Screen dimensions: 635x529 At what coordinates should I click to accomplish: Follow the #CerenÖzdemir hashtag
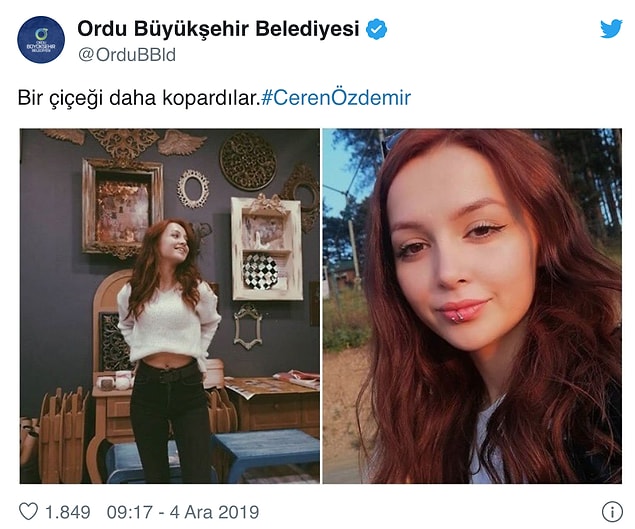(336, 98)
